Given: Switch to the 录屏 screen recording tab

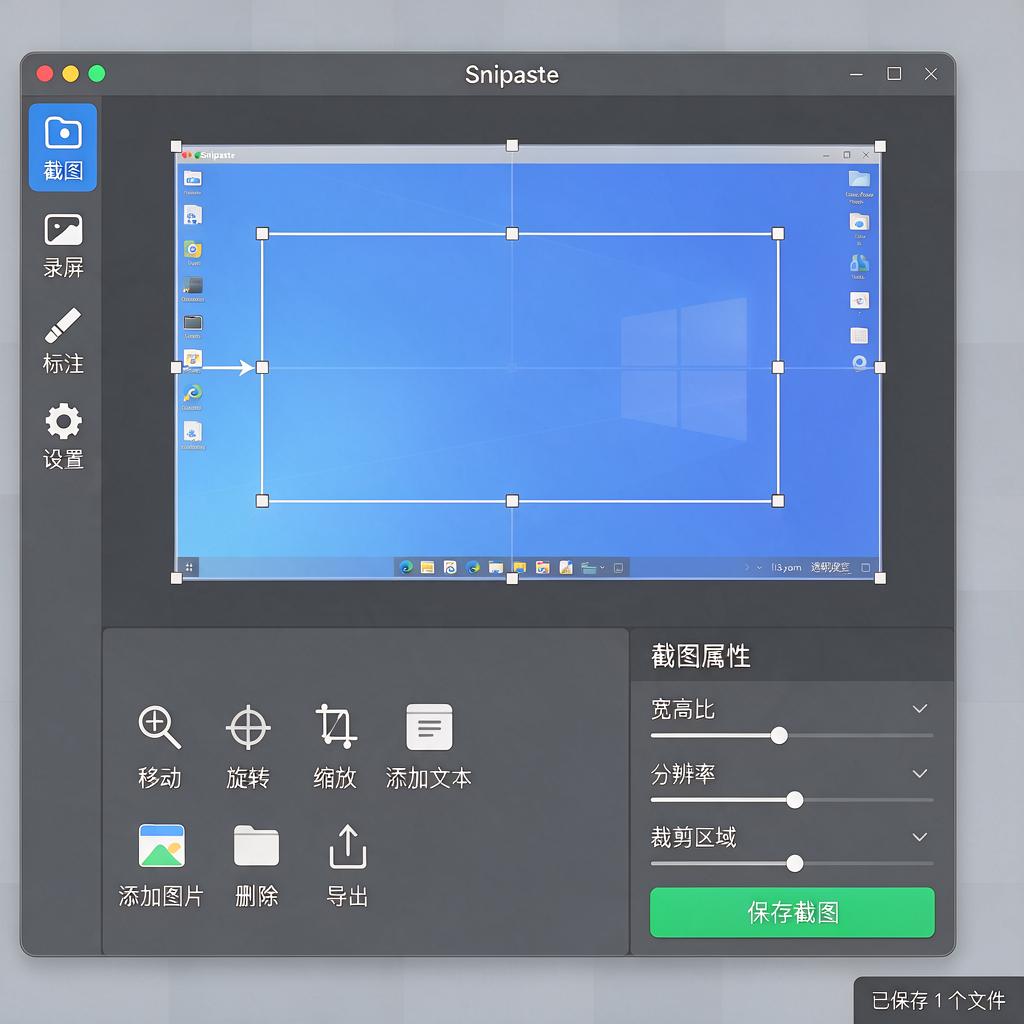Looking at the screenshot, I should pyautogui.click(x=63, y=246).
